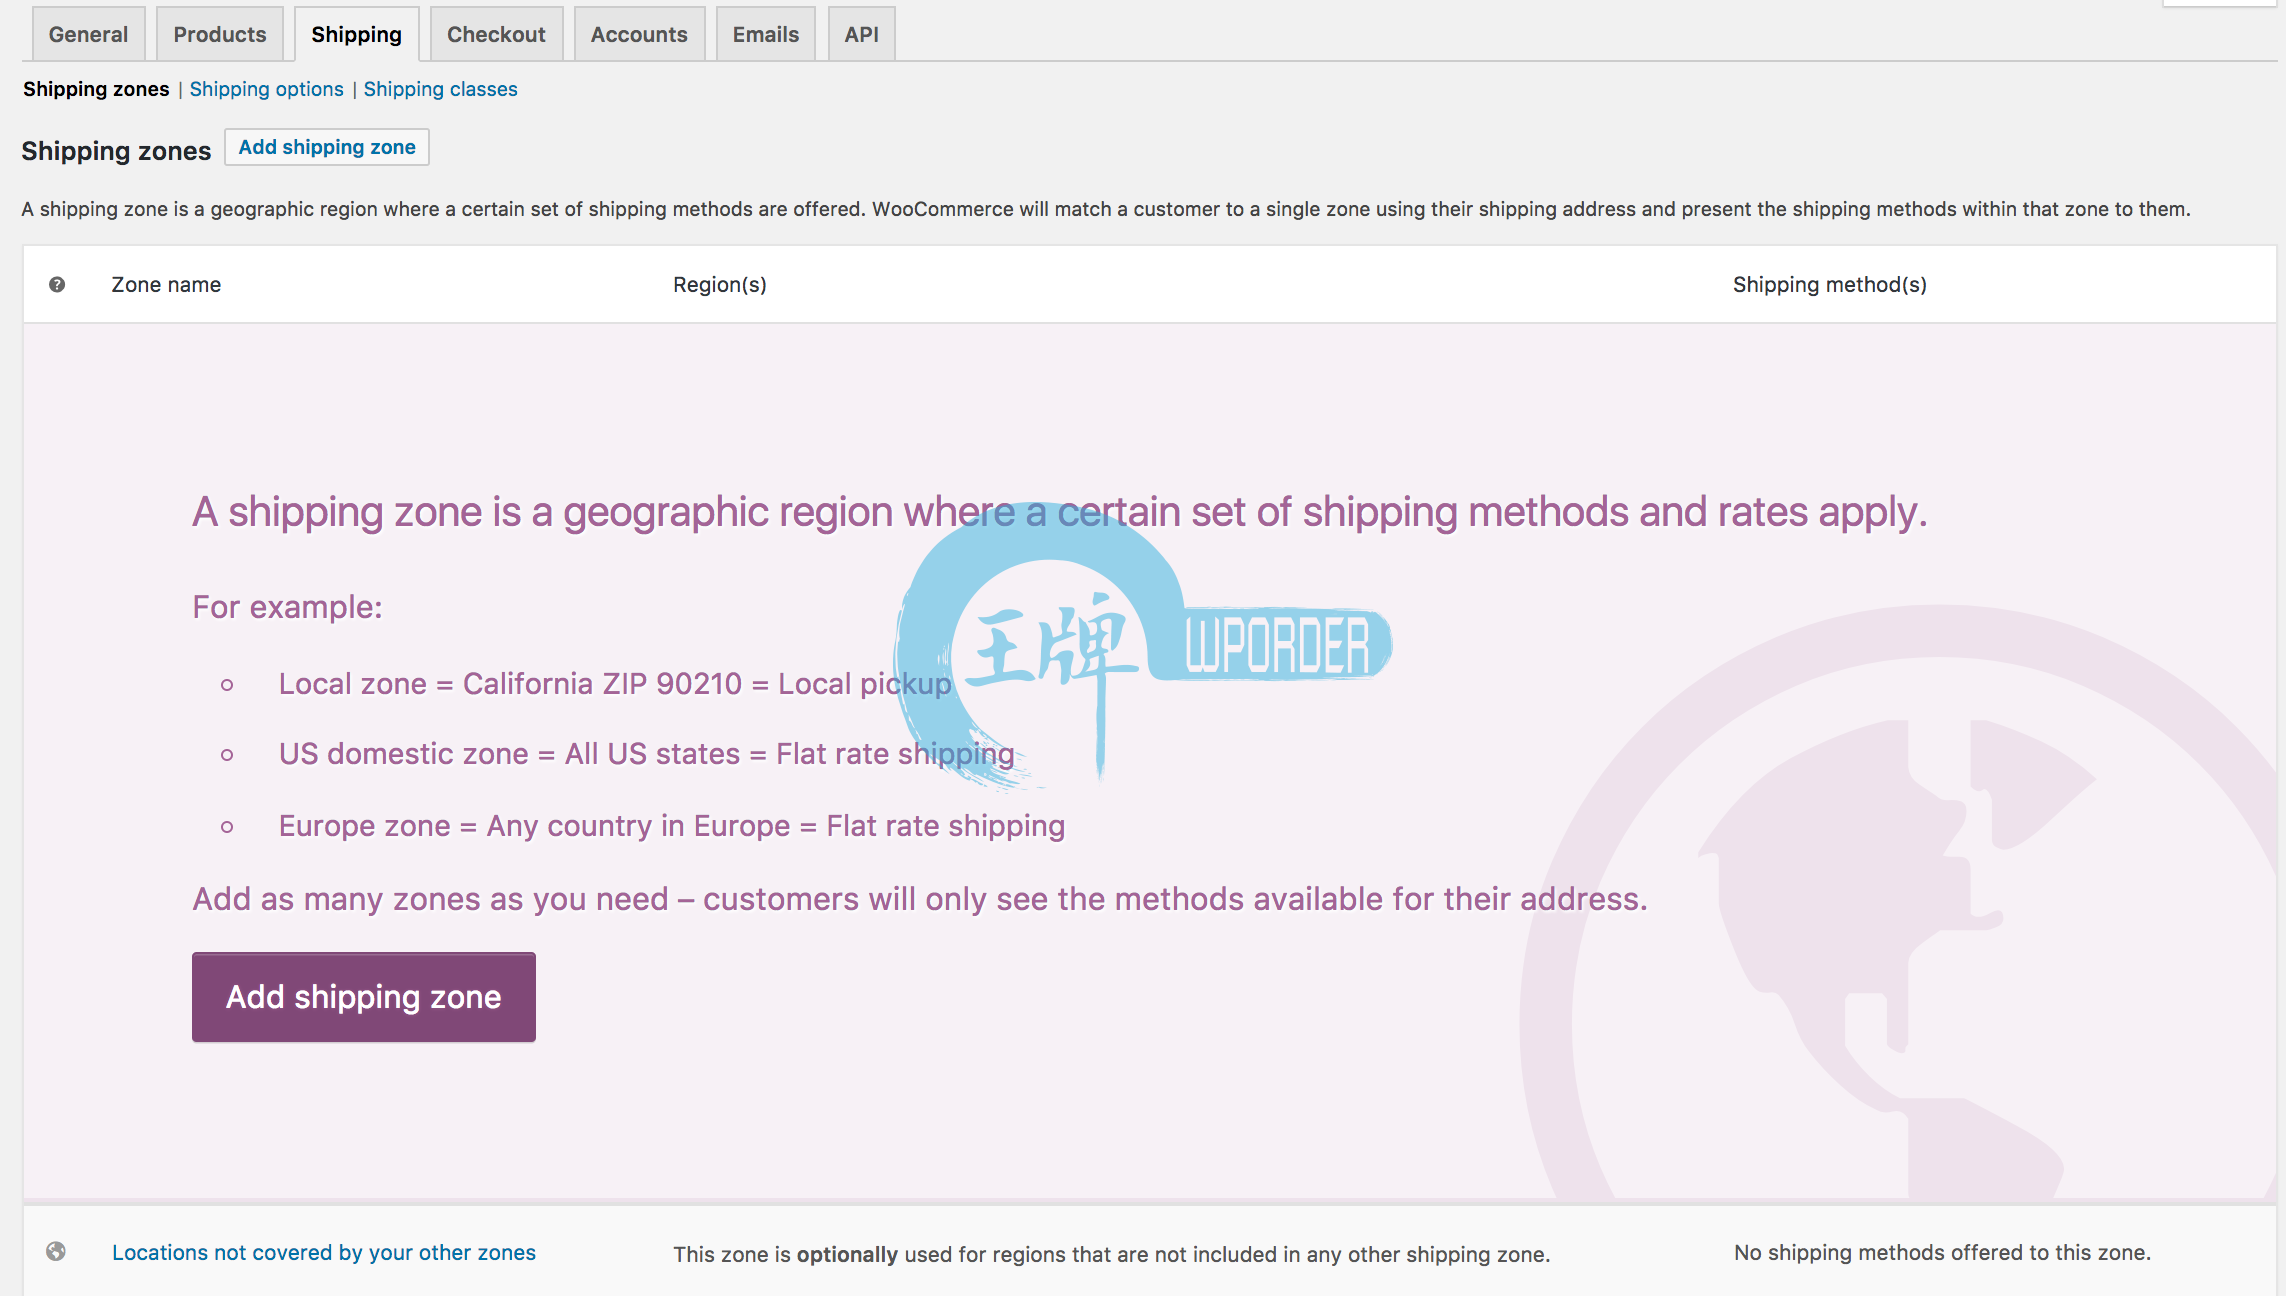Go to the Checkout tab
The image size is (2286, 1296).
pyautogui.click(x=496, y=34)
